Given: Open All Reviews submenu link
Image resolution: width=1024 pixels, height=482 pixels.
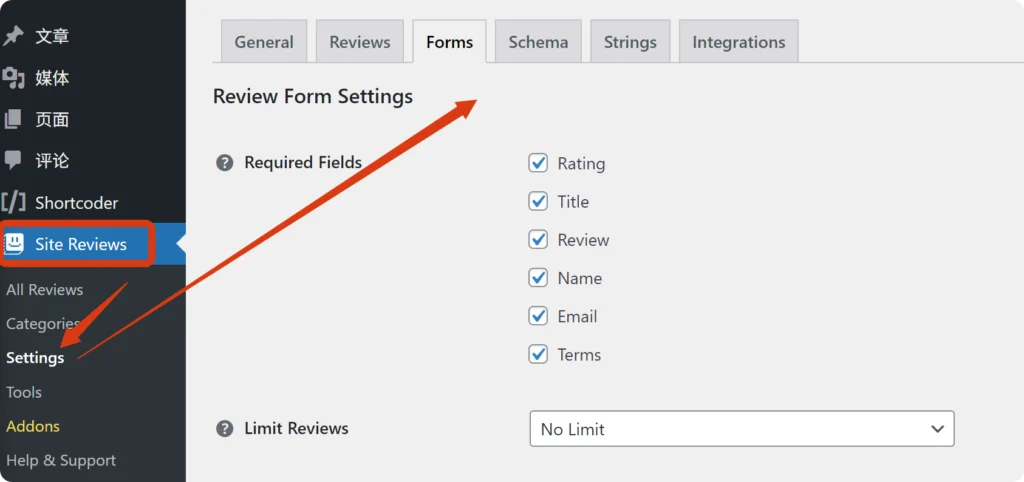Looking at the screenshot, I should tap(45, 289).
